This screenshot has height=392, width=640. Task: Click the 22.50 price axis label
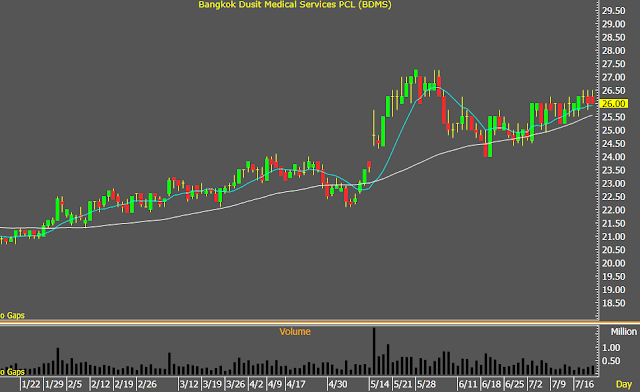tap(613, 197)
